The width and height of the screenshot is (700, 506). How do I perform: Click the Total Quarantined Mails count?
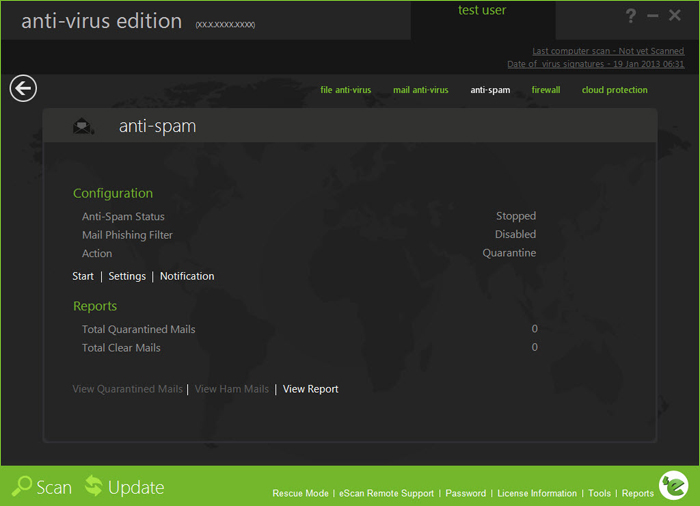tap(534, 329)
